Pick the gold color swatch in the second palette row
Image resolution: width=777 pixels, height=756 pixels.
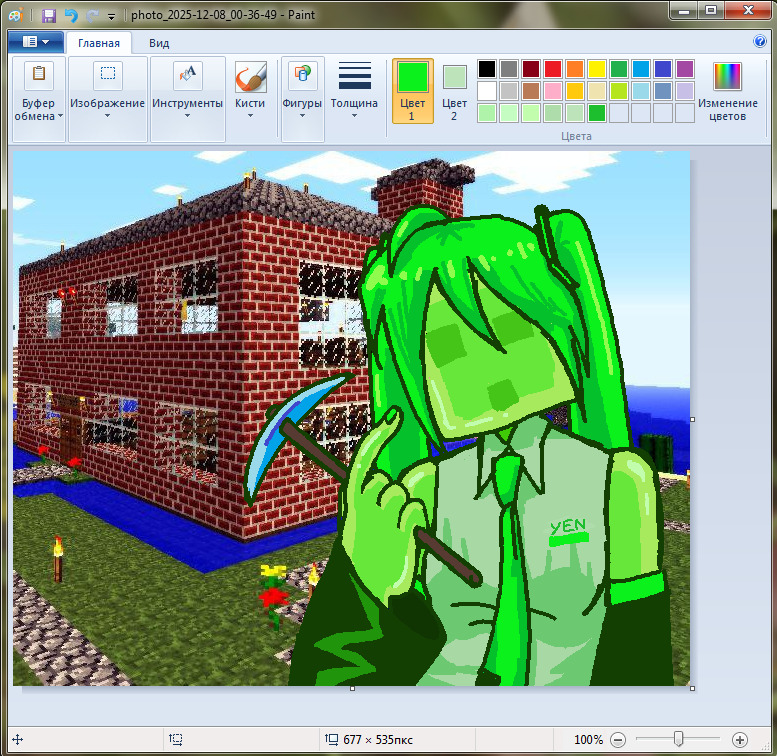[x=575, y=91]
